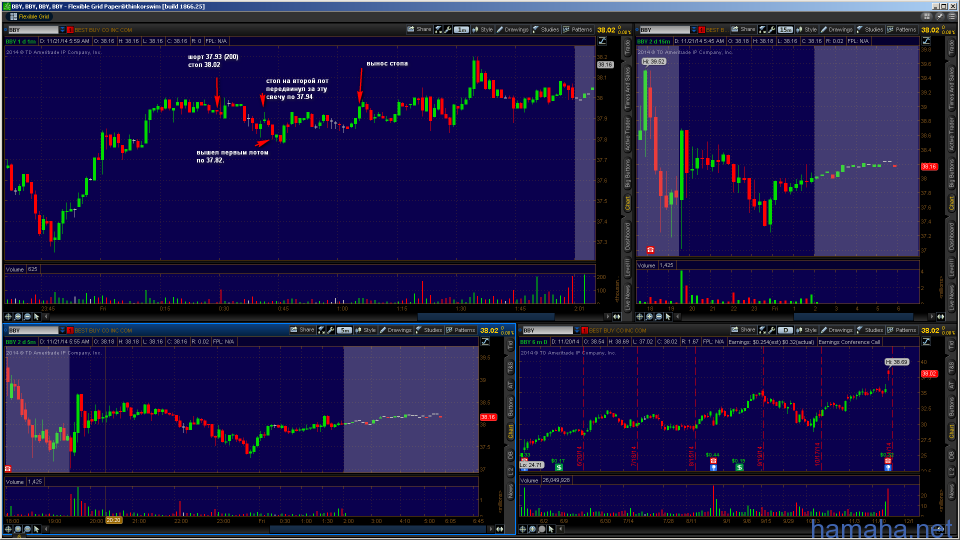Open the AT tab beside the 5m chart
Image resolution: width=960 pixels, height=540 pixels.
[510, 385]
